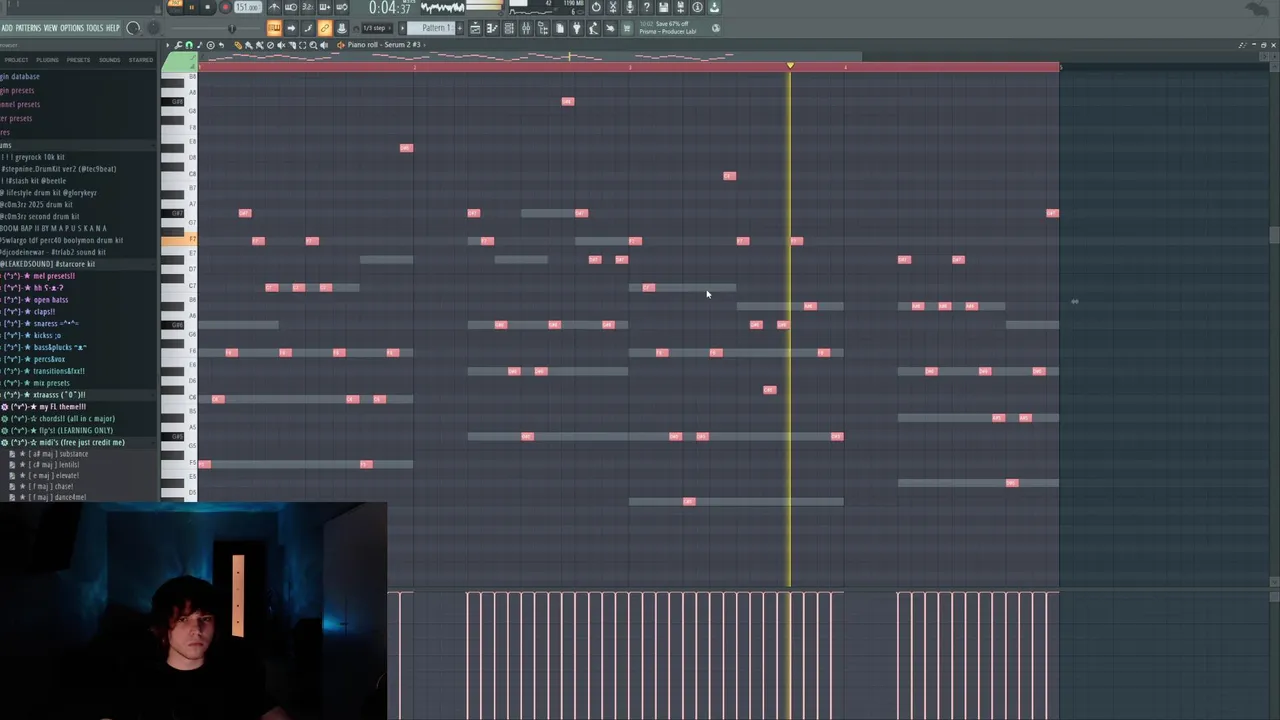The image size is (1280, 720).
Task: Toggle the highlighted piano roll snap button
Action: pos(275,28)
